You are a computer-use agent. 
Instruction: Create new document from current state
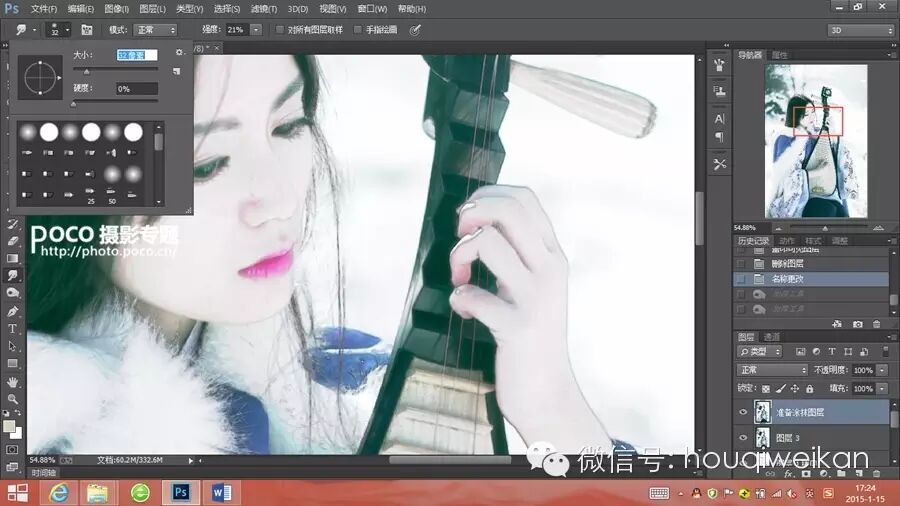[x=837, y=324]
